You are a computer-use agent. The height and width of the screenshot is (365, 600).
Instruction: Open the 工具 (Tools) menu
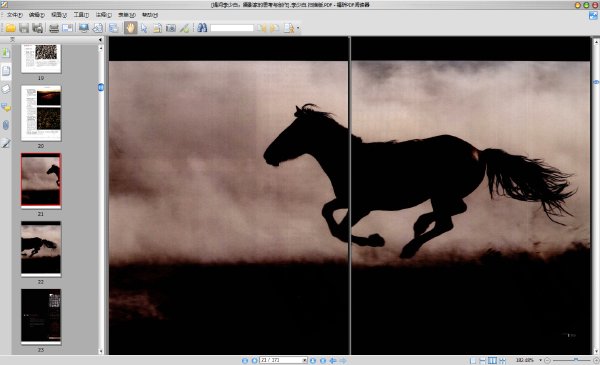coord(81,15)
